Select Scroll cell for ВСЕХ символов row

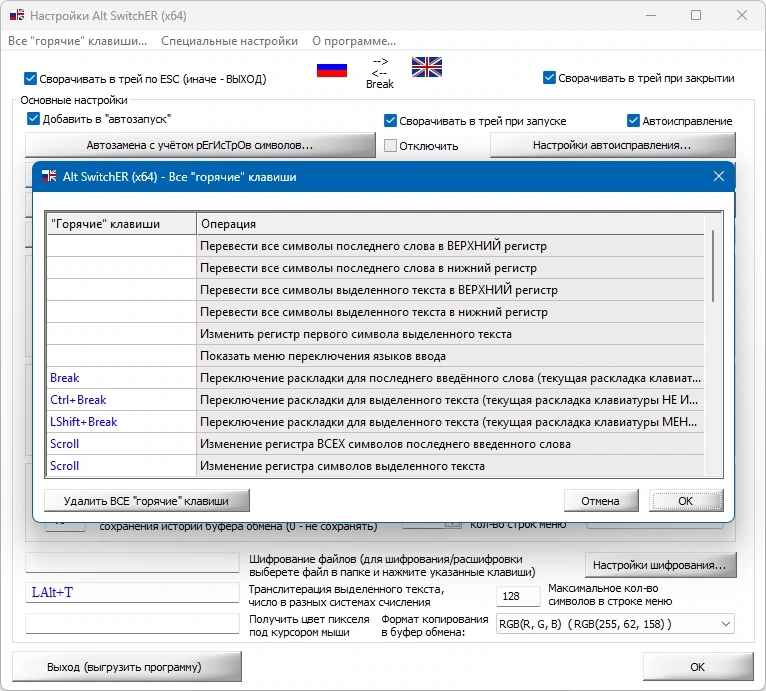click(x=122, y=444)
